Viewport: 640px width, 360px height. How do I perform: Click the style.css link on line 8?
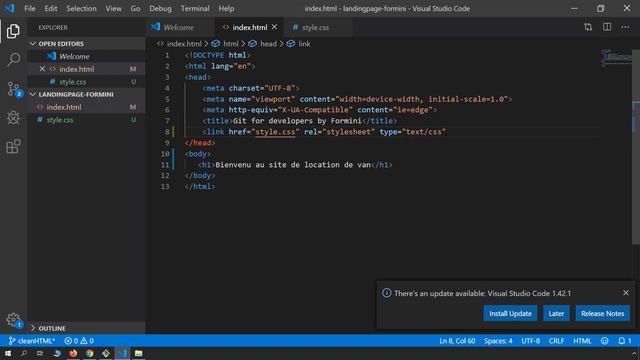(x=275, y=132)
